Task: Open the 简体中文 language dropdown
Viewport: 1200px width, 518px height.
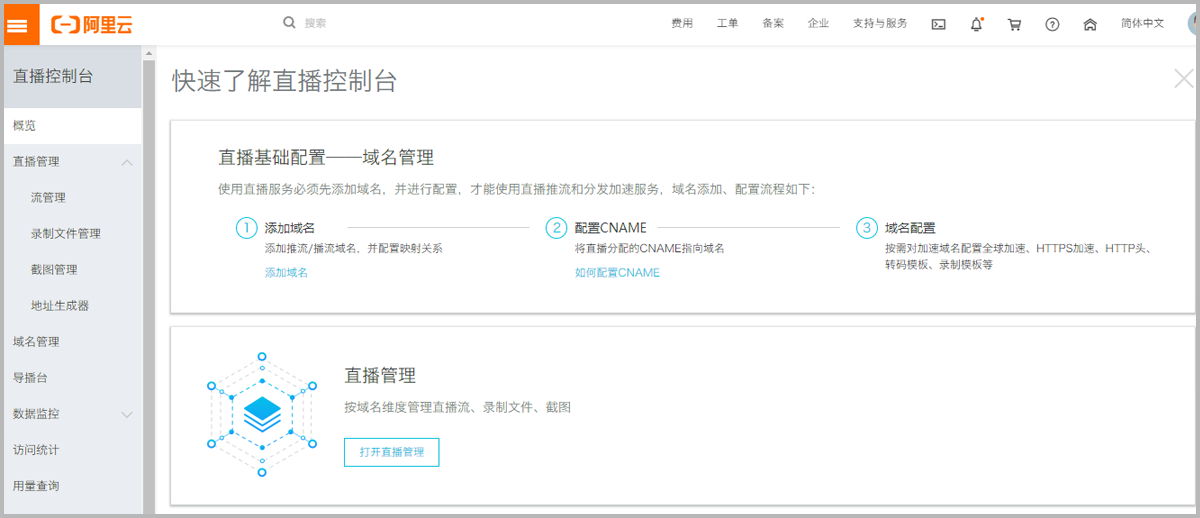Action: tap(1142, 23)
